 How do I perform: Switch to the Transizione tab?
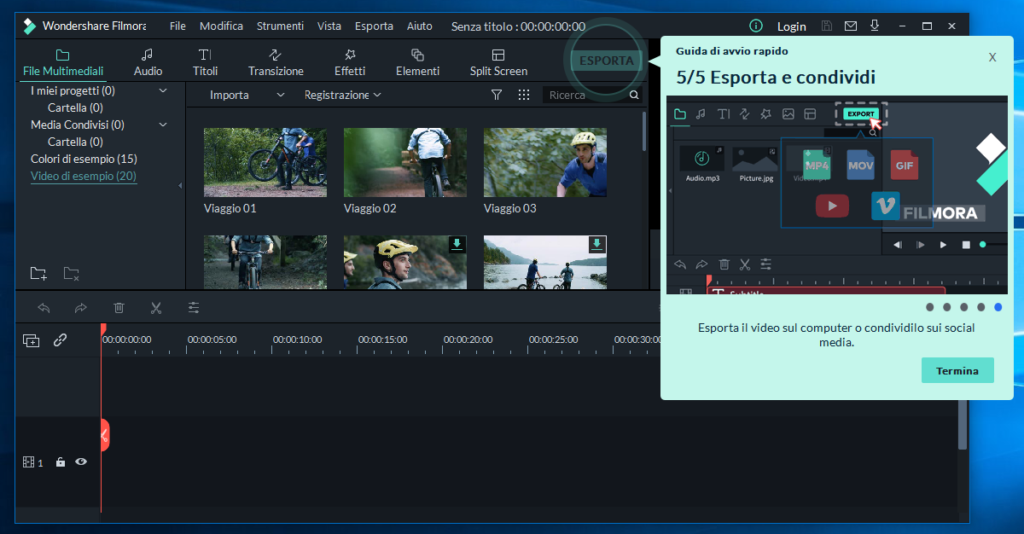pos(276,62)
